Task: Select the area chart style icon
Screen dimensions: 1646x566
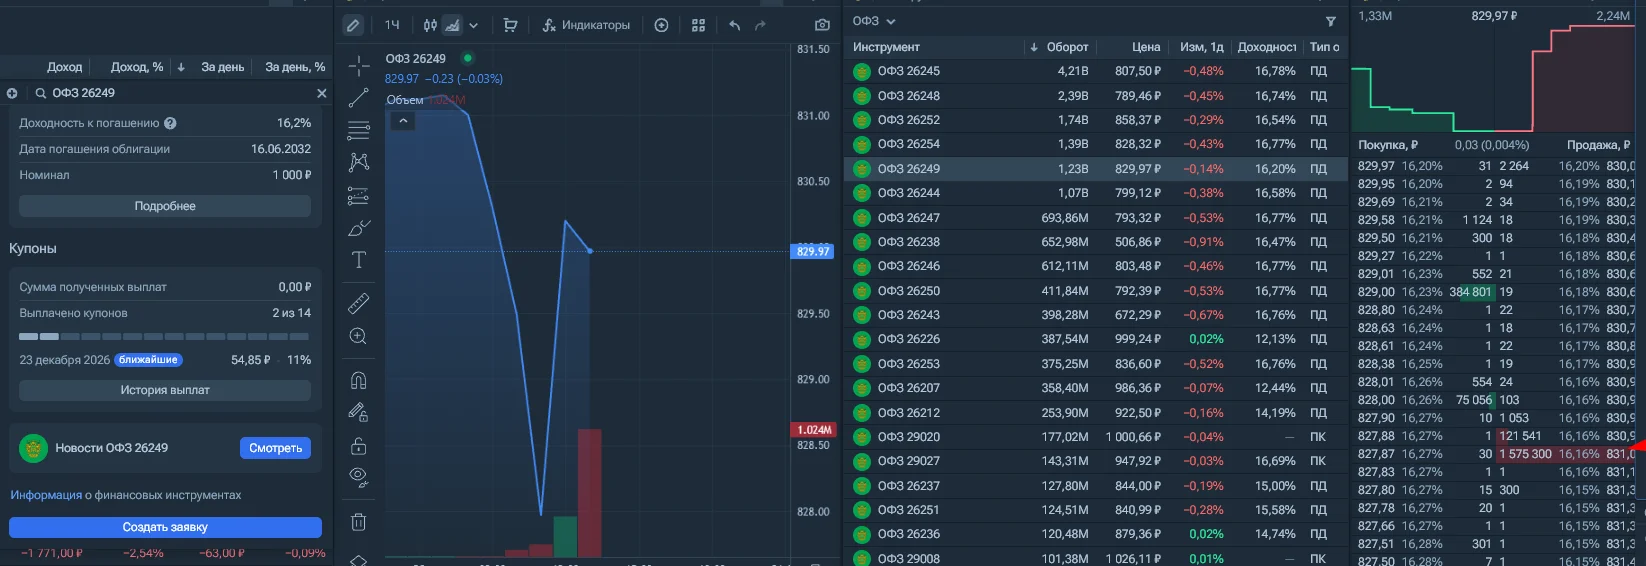Action: pos(452,25)
